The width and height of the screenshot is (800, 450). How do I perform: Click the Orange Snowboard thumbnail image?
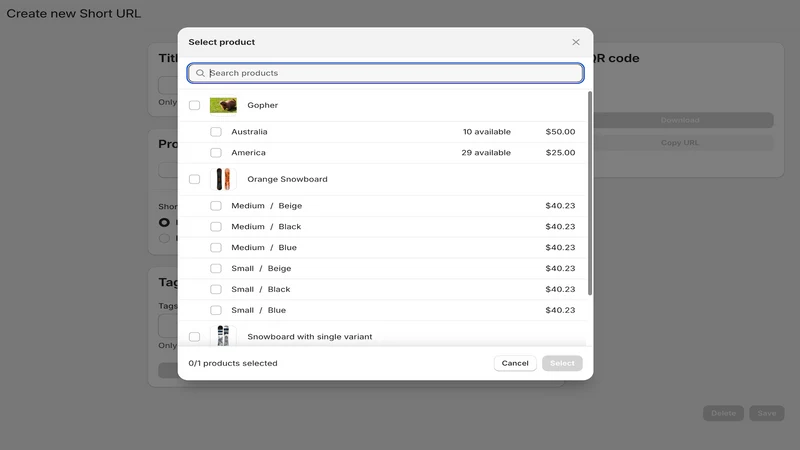click(x=223, y=179)
